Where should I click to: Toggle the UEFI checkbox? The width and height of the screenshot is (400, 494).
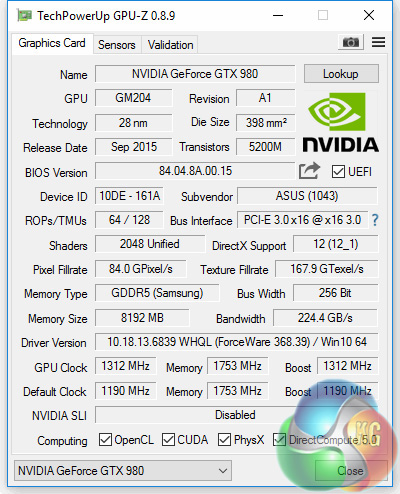(338, 172)
